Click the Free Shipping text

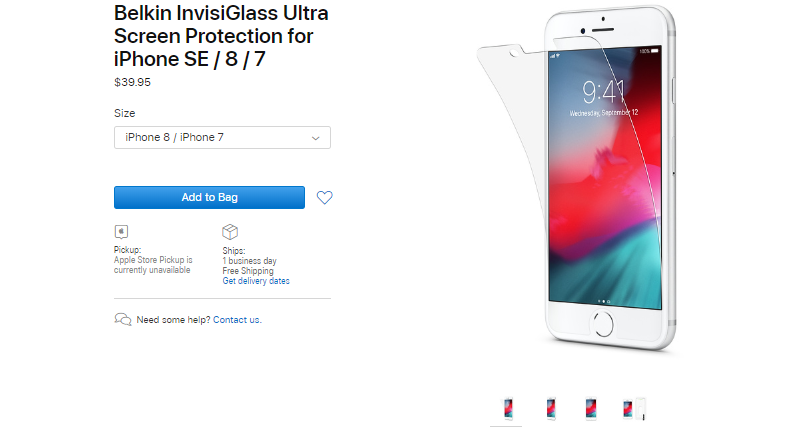pyautogui.click(x=248, y=271)
